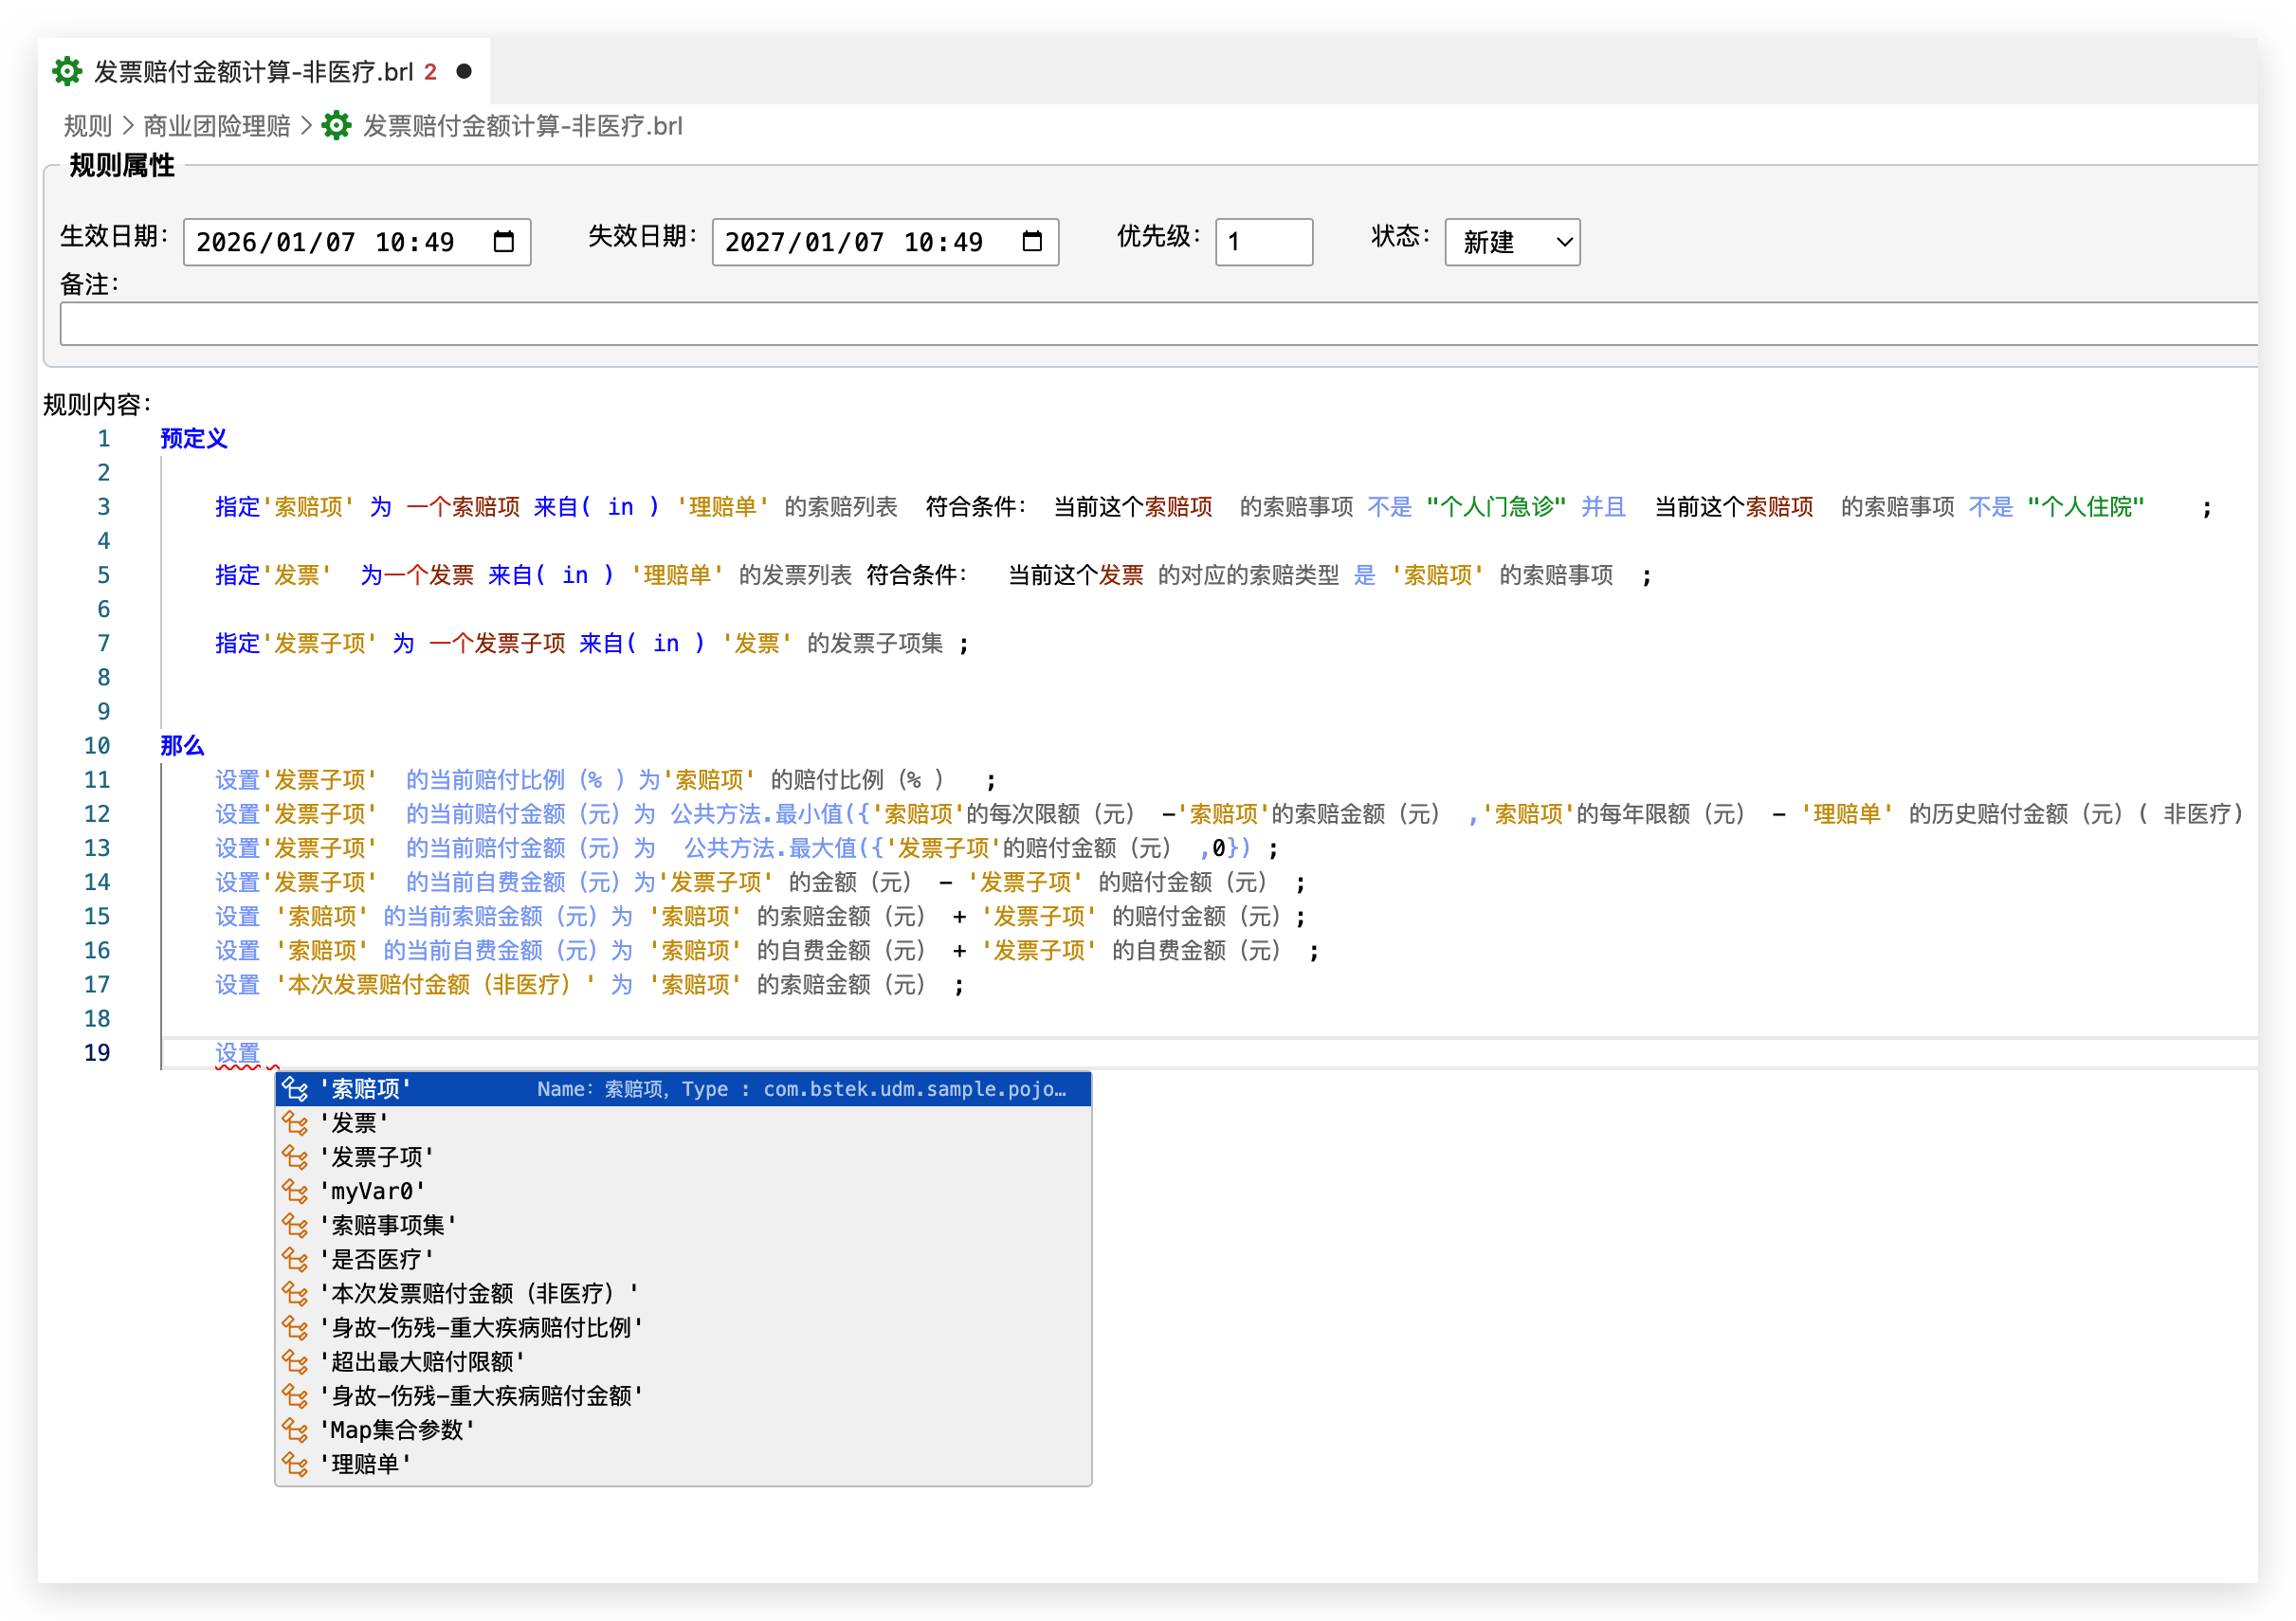2296x1621 pixels.
Task: Click the gear icon in breadcrumb
Action: pyautogui.click(x=336, y=126)
